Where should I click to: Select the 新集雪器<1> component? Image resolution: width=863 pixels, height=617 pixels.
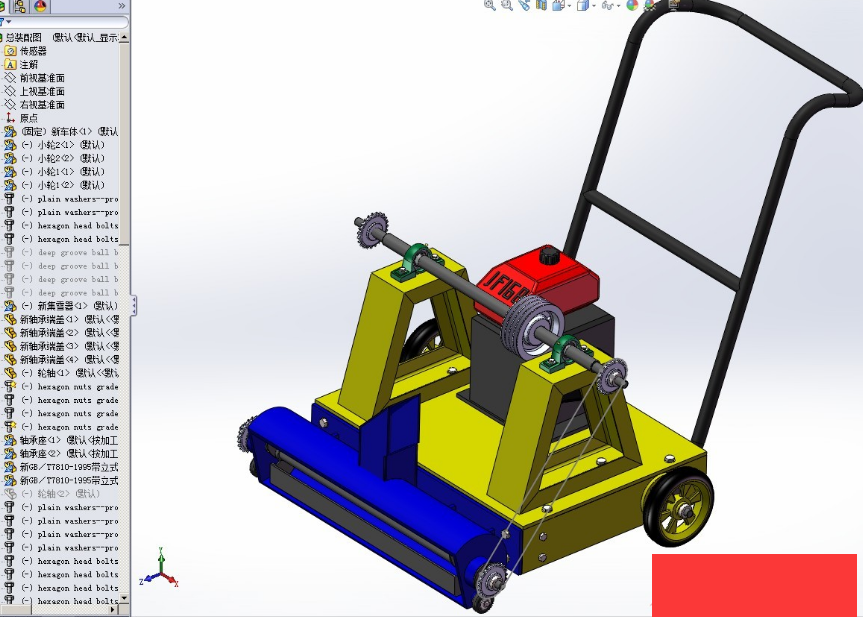pyautogui.click(x=61, y=305)
